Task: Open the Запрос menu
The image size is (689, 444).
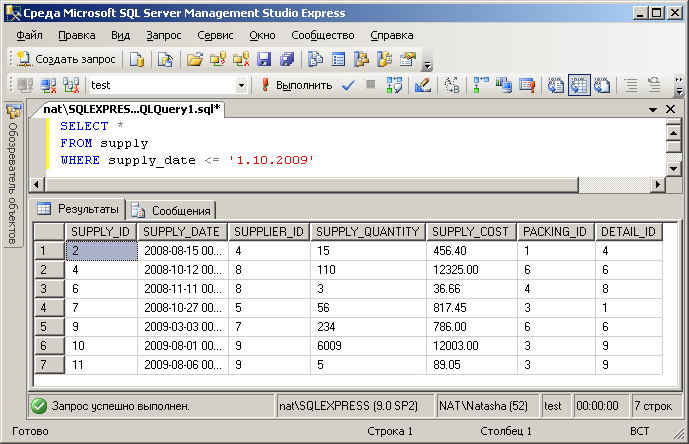Action: click(163, 35)
